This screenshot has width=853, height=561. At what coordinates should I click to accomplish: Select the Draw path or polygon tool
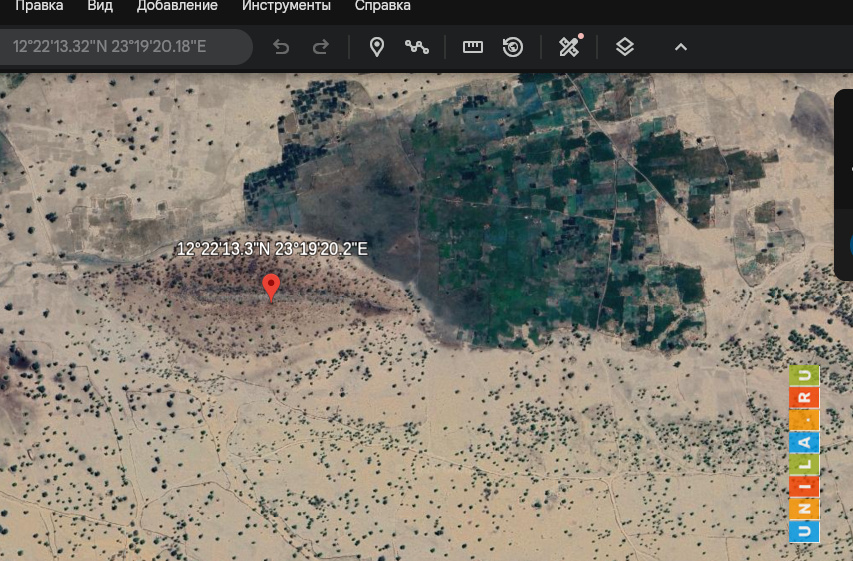point(417,47)
